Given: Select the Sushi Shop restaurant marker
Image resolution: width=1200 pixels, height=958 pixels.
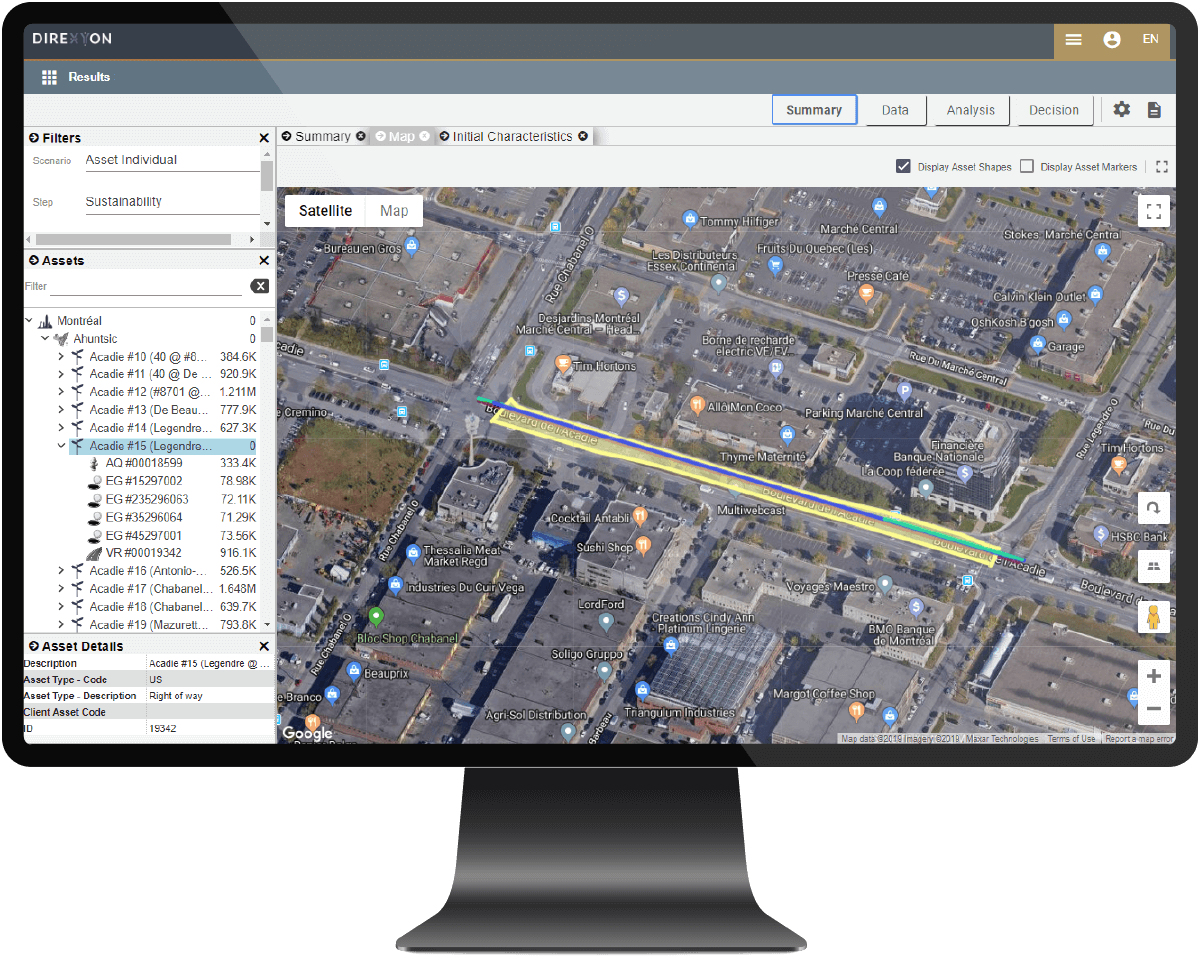Looking at the screenshot, I should [x=642, y=546].
